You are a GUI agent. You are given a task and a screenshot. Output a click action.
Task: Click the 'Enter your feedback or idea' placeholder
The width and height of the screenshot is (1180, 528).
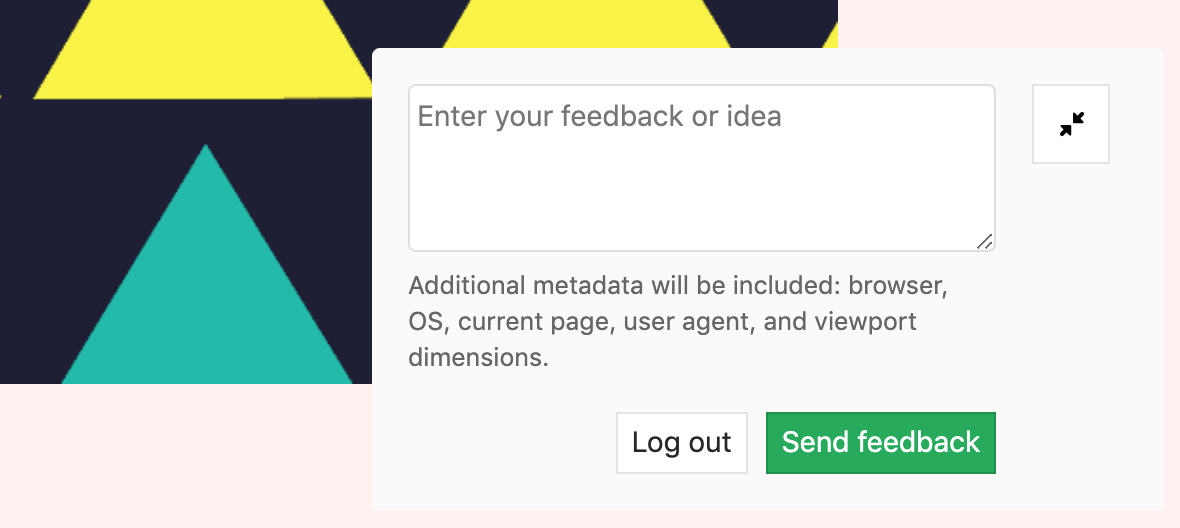pyautogui.click(x=600, y=117)
